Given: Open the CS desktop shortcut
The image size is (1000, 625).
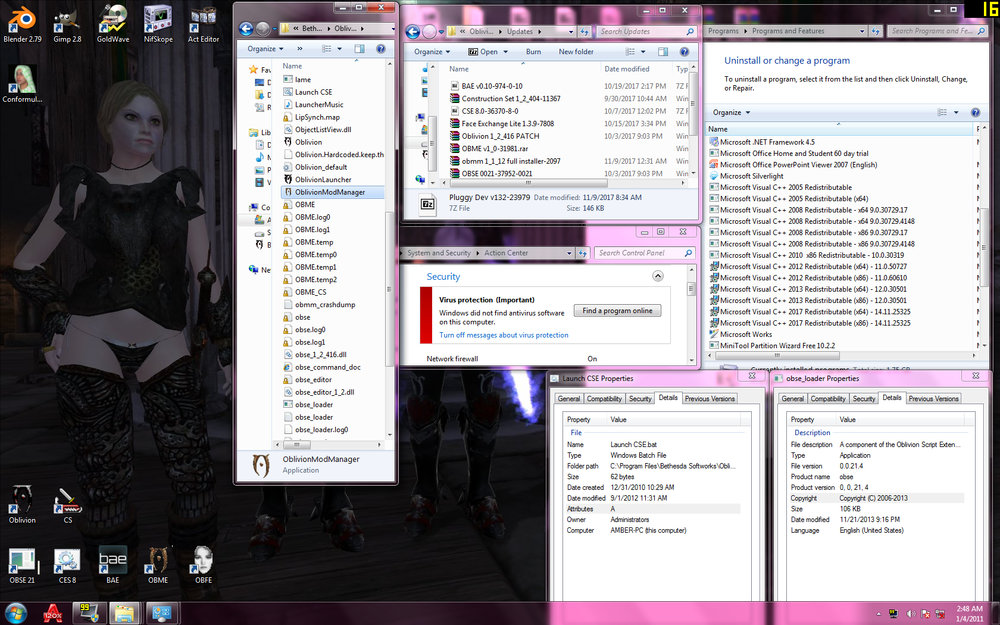Looking at the screenshot, I should 68,504.
